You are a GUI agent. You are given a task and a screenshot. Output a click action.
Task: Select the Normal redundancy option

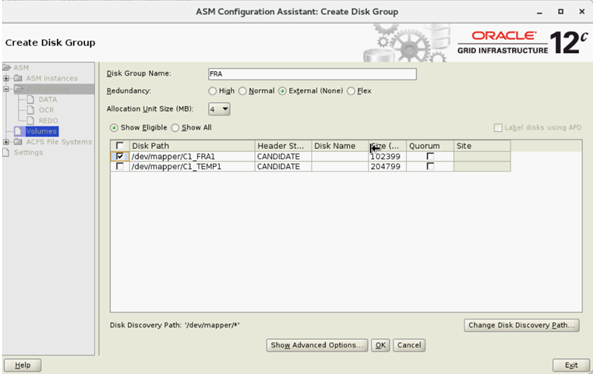click(x=243, y=91)
